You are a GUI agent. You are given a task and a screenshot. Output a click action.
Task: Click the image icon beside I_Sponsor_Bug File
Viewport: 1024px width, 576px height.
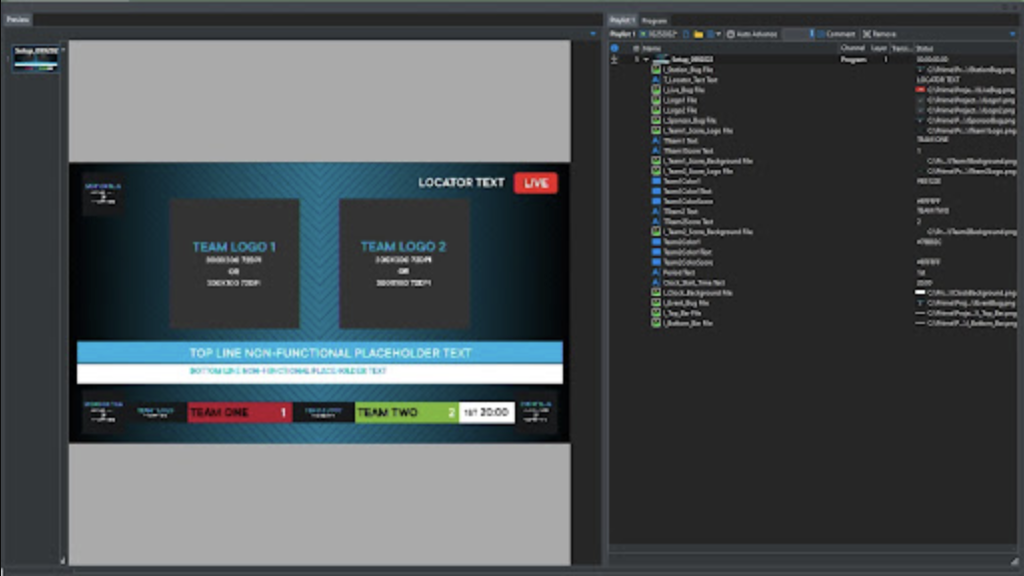click(x=656, y=120)
